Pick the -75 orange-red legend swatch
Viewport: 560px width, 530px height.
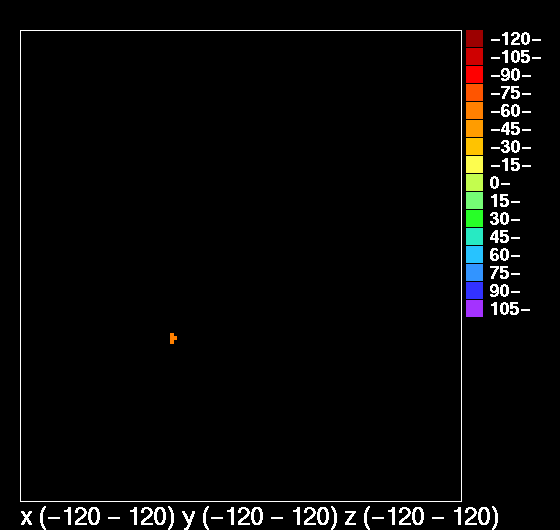[474, 92]
